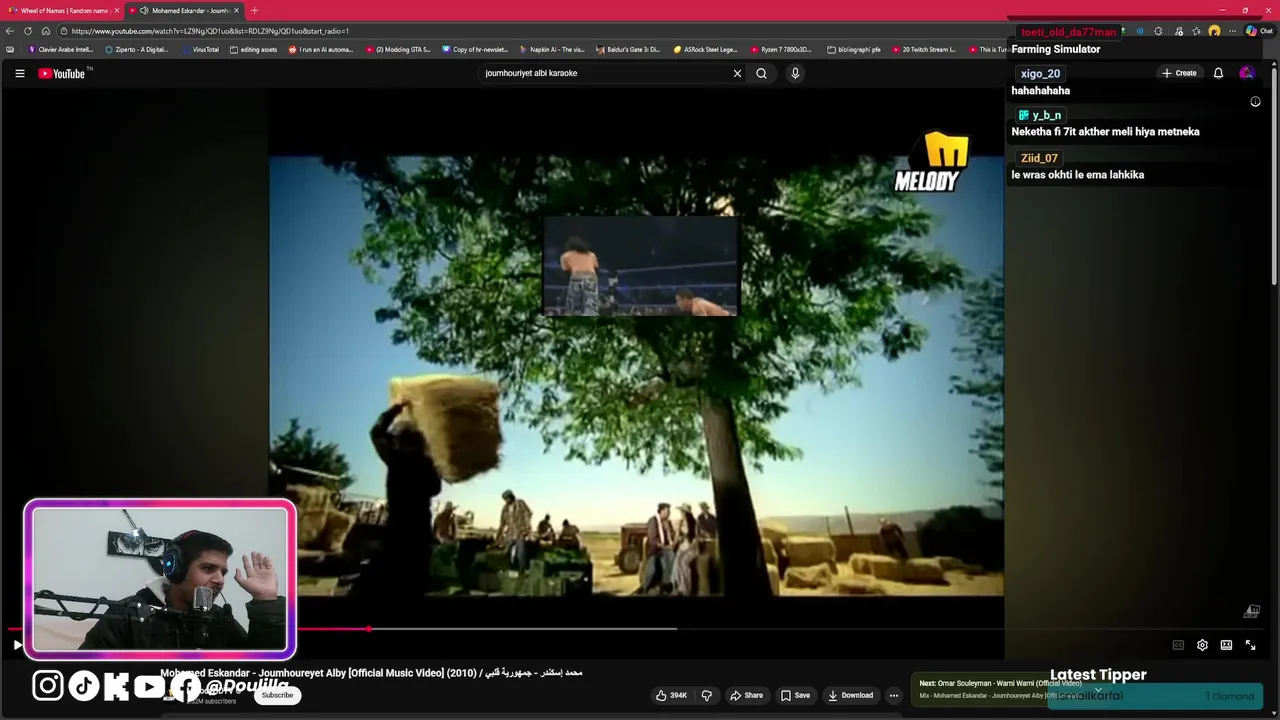Open YouTube notifications bell
Screen dimensions: 1280x720
point(1218,73)
